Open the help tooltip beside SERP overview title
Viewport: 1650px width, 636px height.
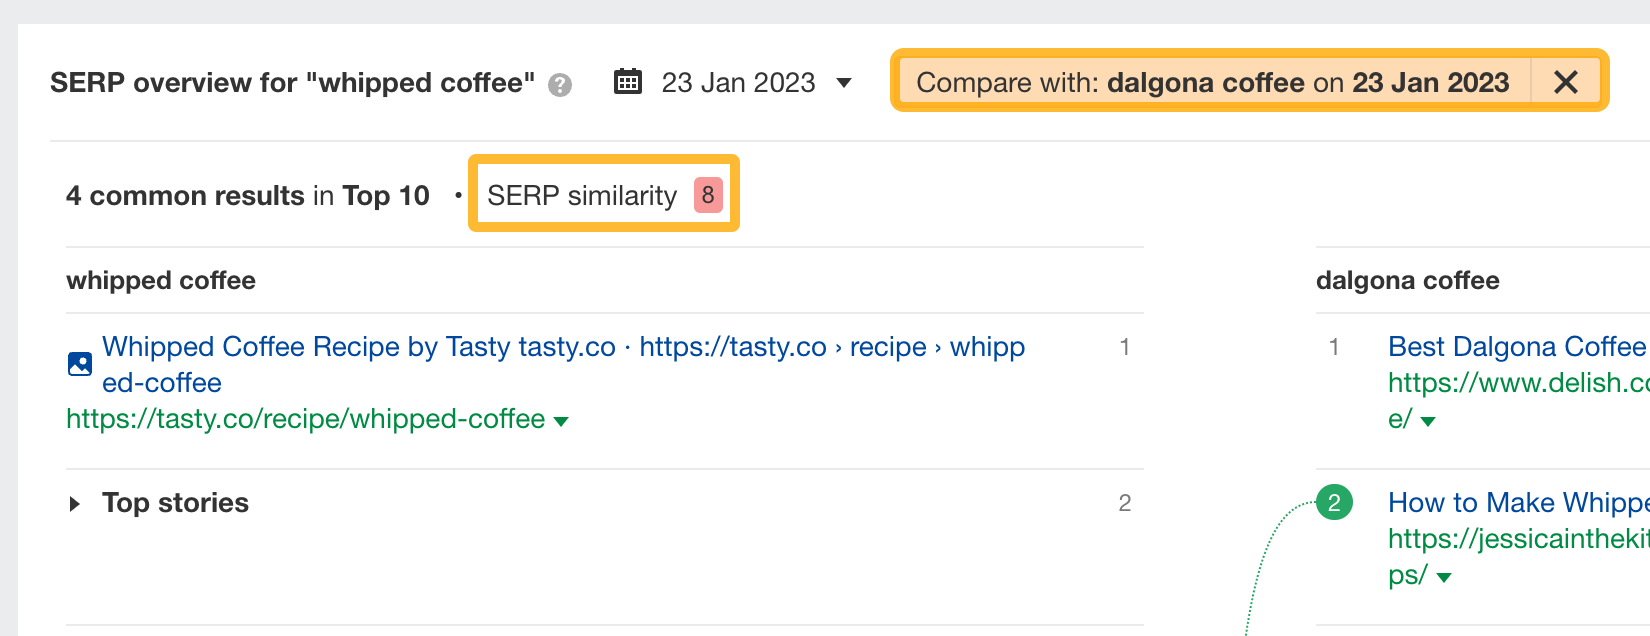(x=561, y=85)
